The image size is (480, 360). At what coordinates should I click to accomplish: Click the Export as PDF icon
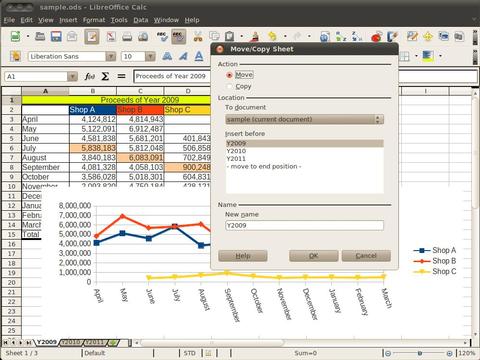click(x=111, y=36)
